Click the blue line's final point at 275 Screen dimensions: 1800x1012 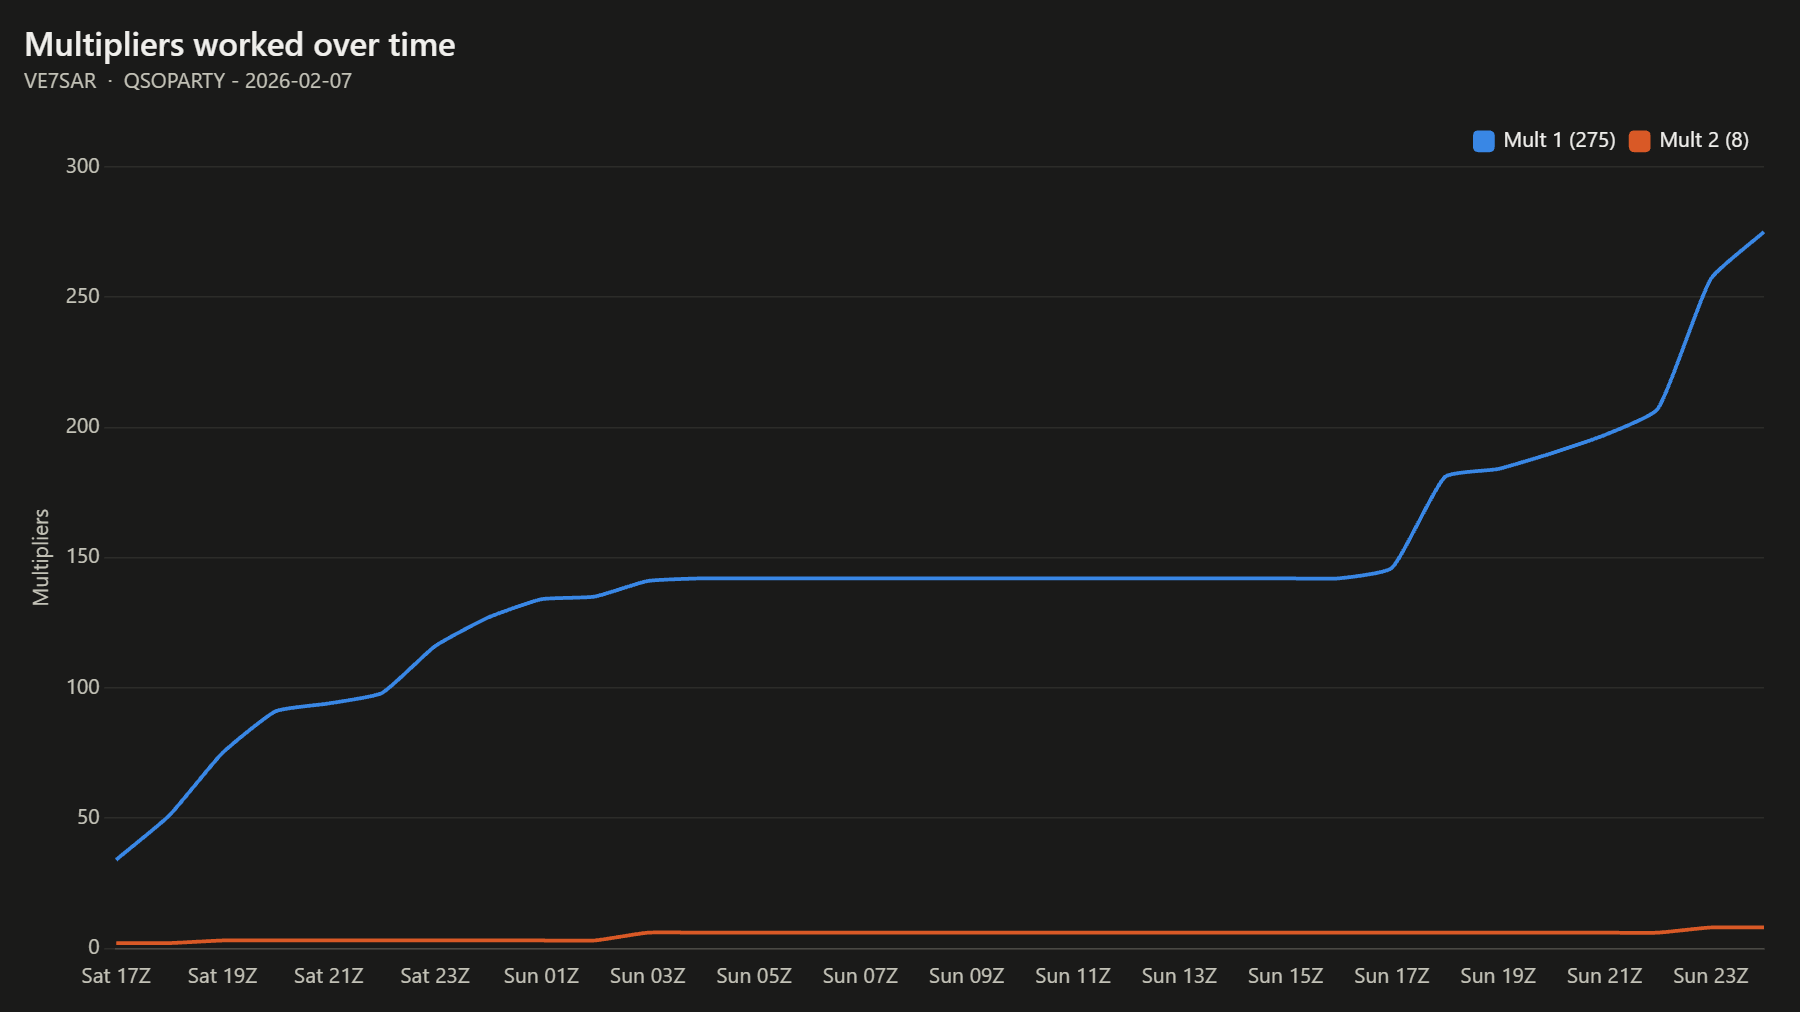tap(1763, 232)
